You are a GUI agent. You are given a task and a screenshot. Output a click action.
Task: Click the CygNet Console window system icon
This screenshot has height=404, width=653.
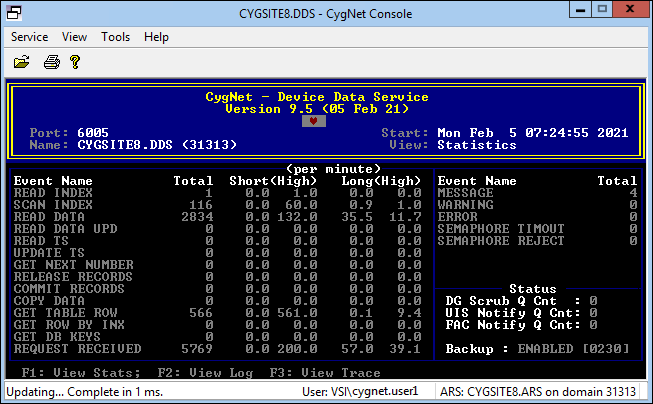tap(14, 13)
